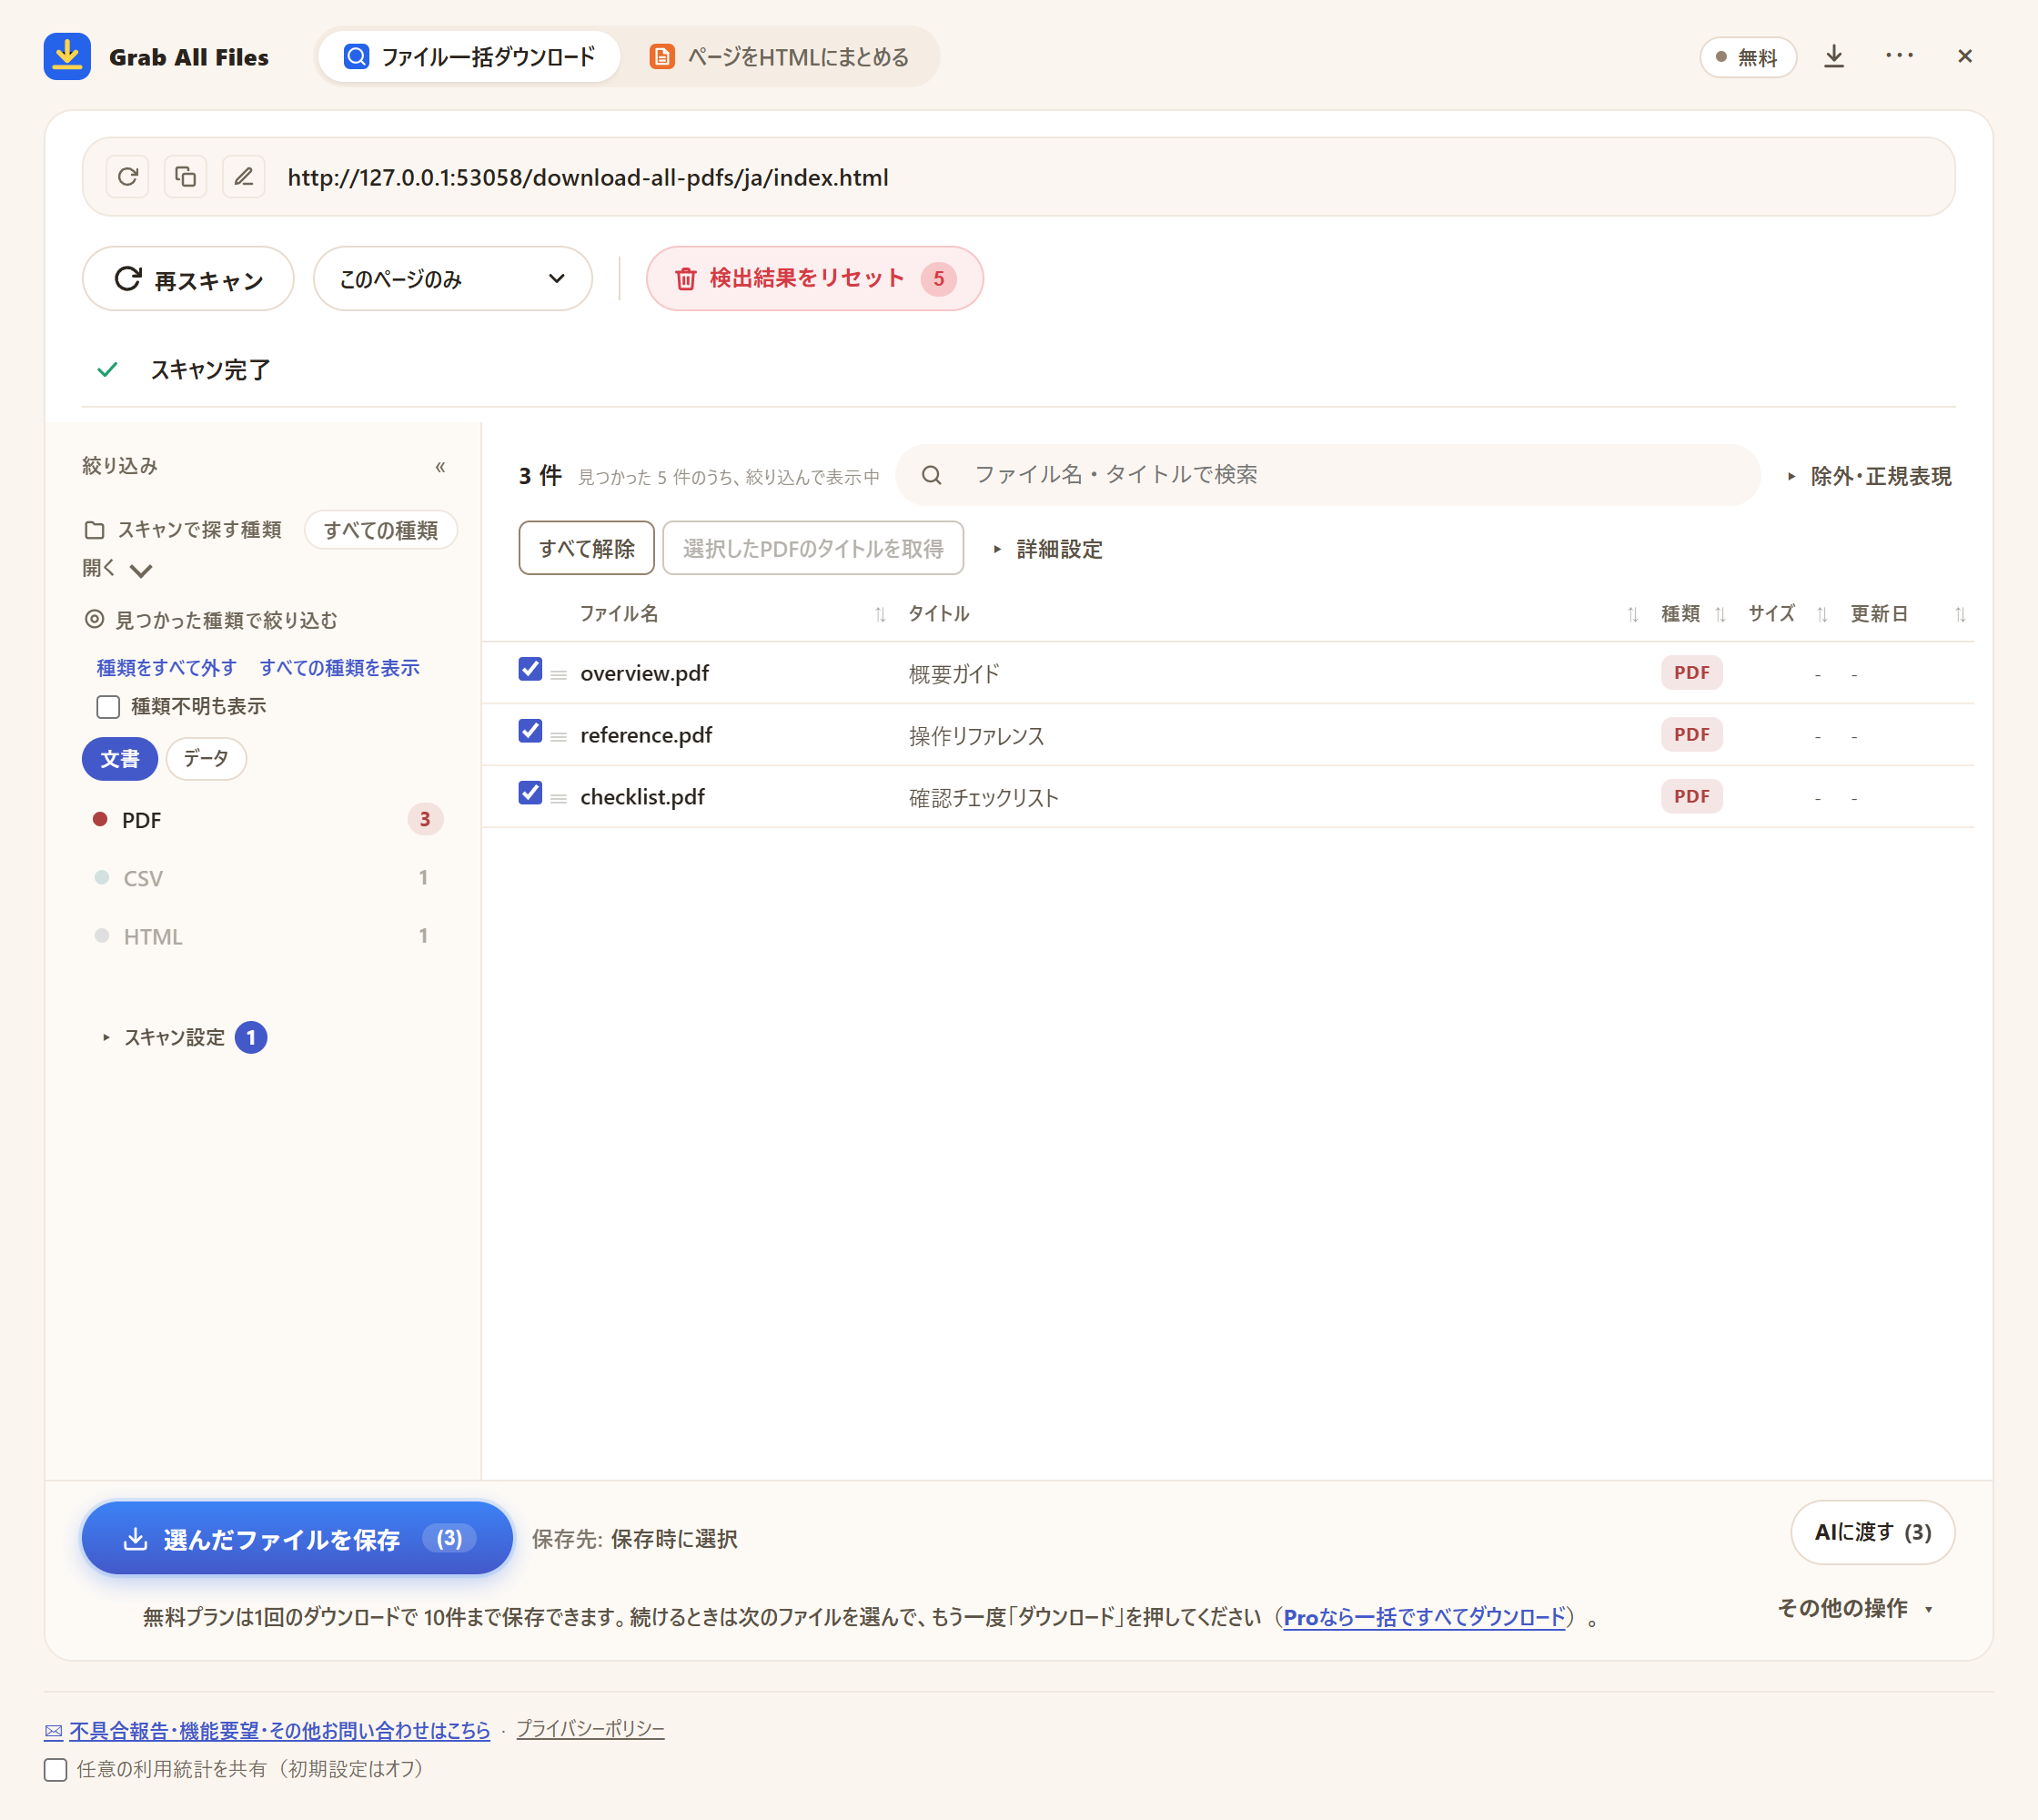Edit the URL with the pencil icon
Screen dimensions: 2038x1820
(243, 177)
